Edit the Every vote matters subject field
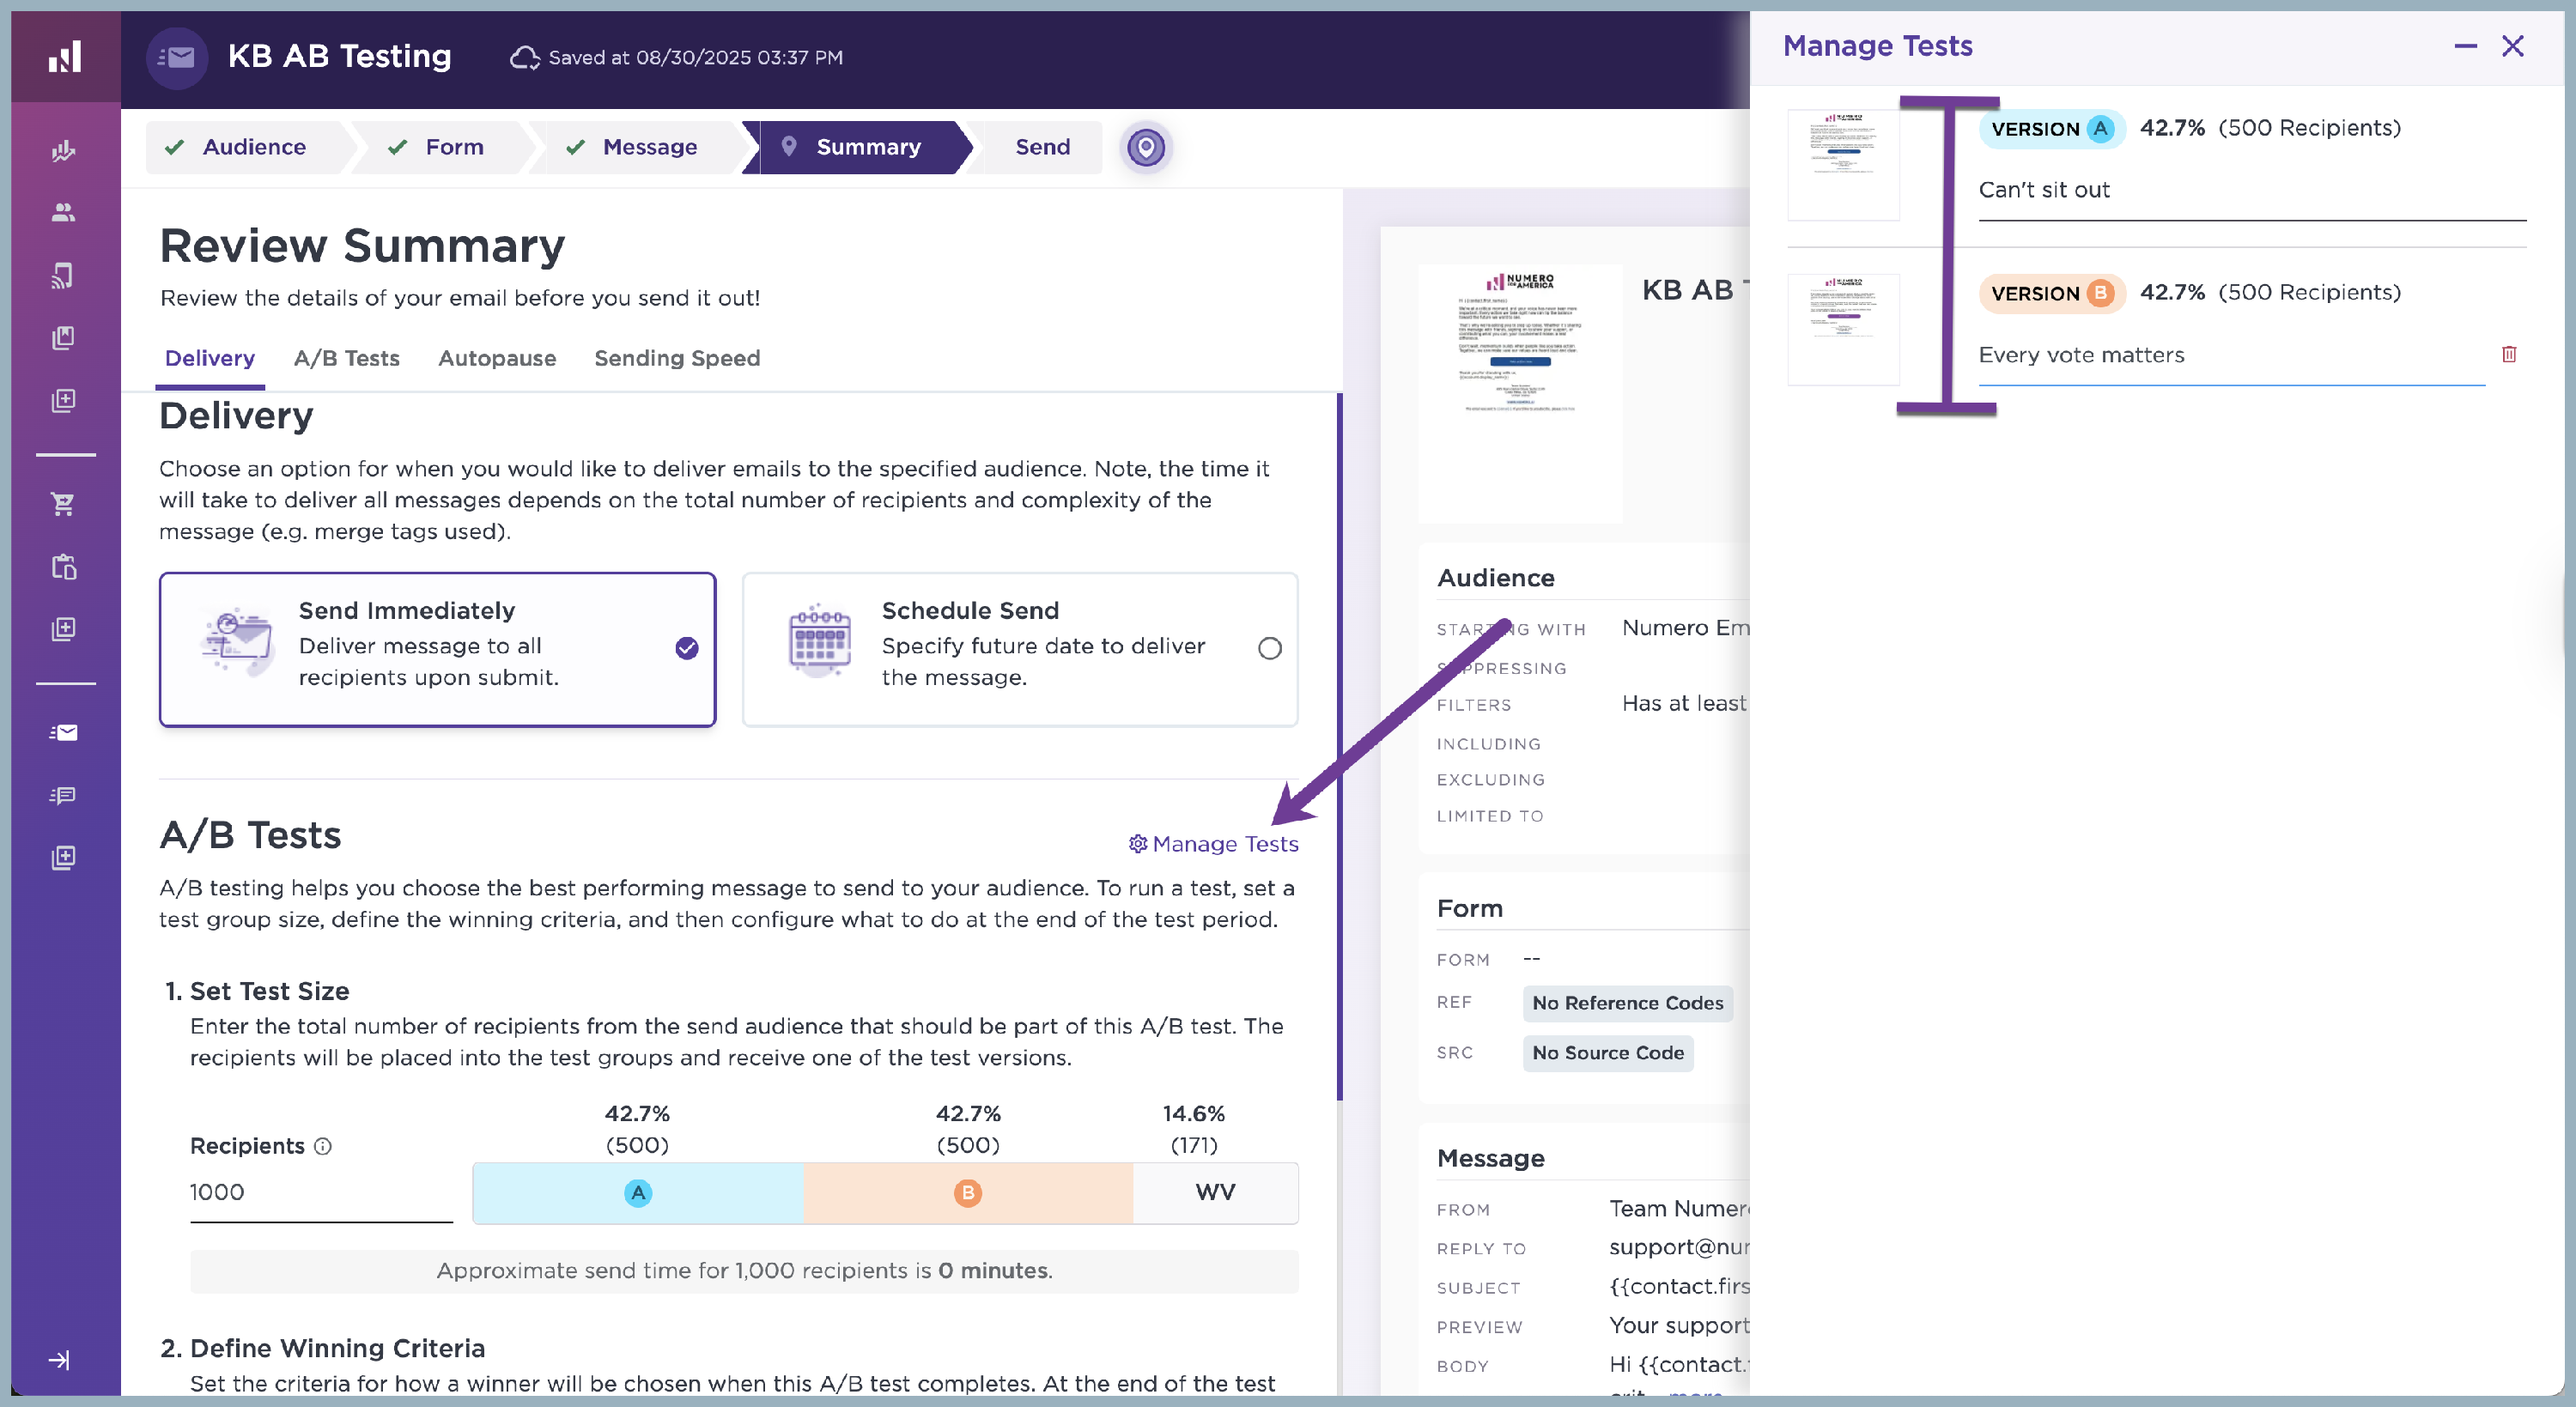Image resolution: width=2576 pixels, height=1407 pixels. 2230,355
